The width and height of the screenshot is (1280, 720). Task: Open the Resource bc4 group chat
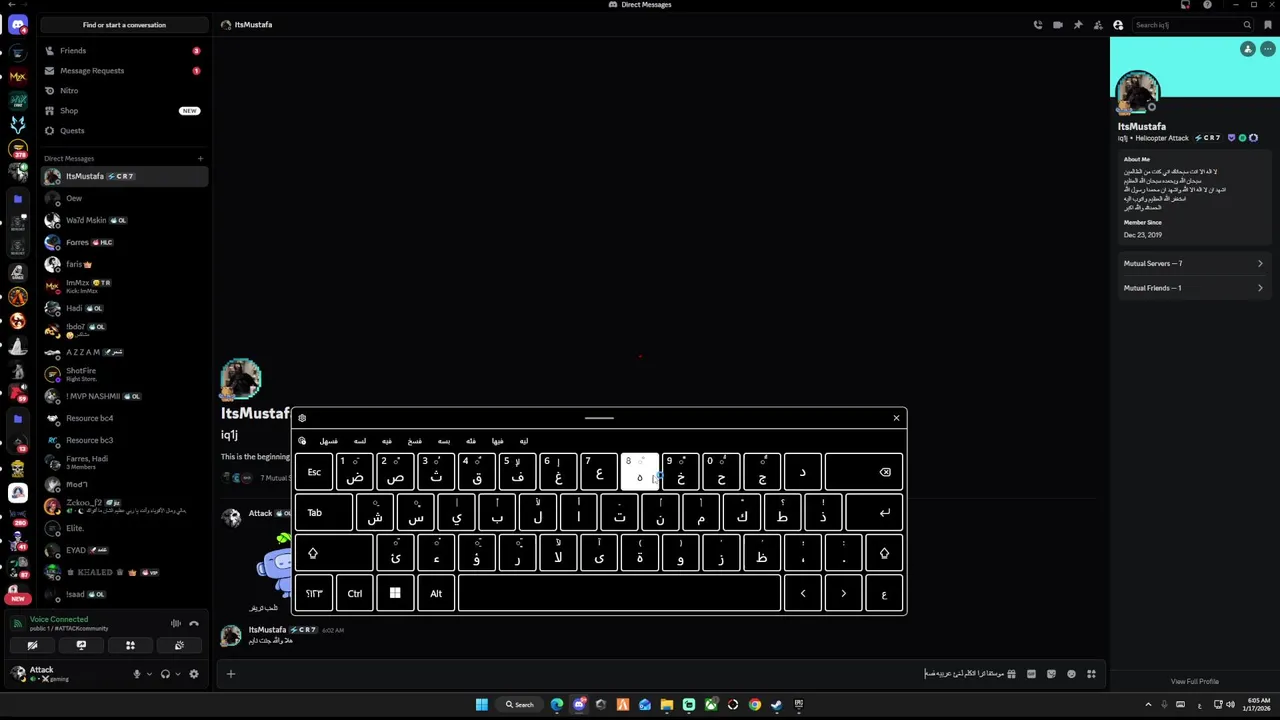pos(125,418)
